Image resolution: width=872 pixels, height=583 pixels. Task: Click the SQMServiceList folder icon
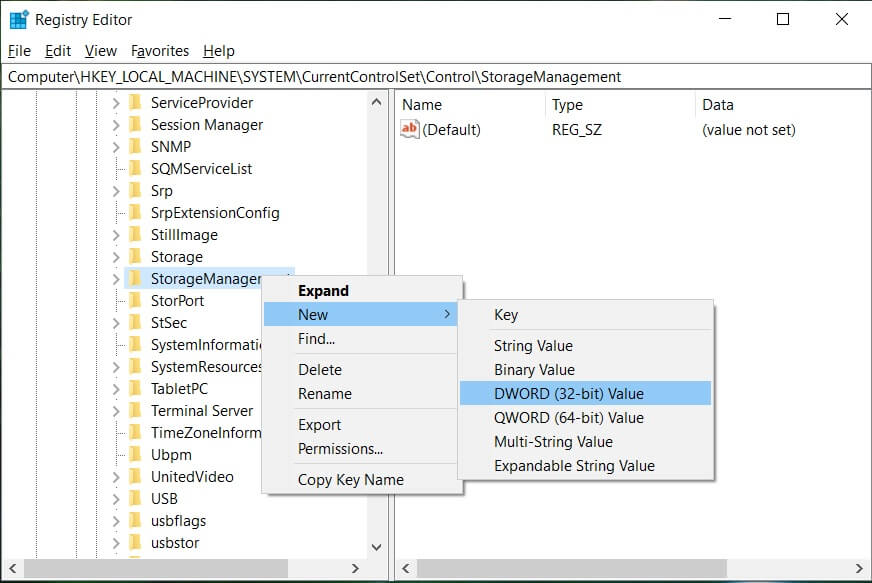[135, 169]
